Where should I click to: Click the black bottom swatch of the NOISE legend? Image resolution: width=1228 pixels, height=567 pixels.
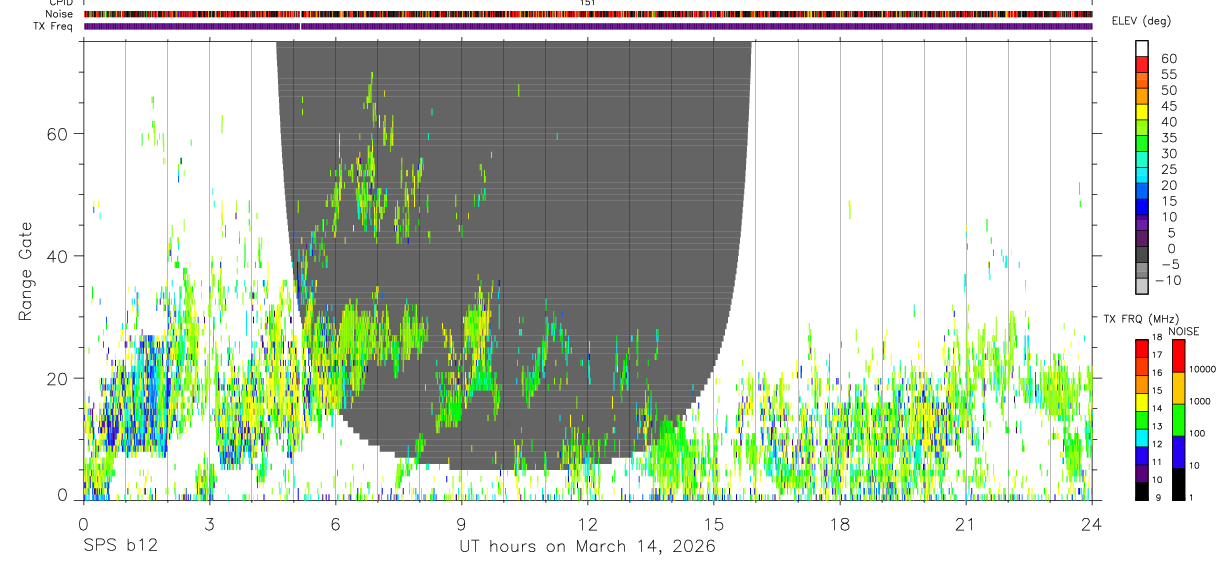(1179, 484)
